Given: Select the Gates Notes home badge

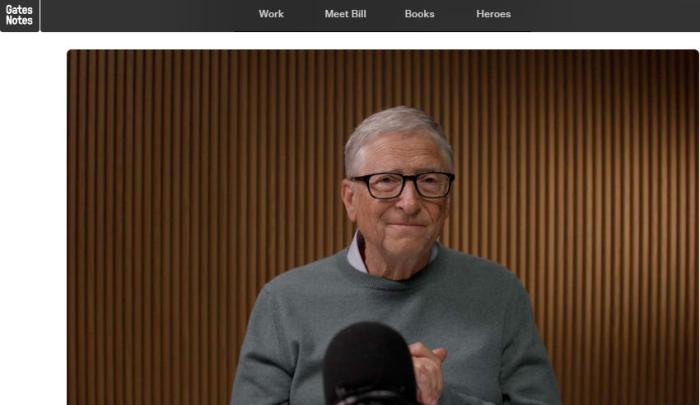Looking at the screenshot, I should 19,15.
